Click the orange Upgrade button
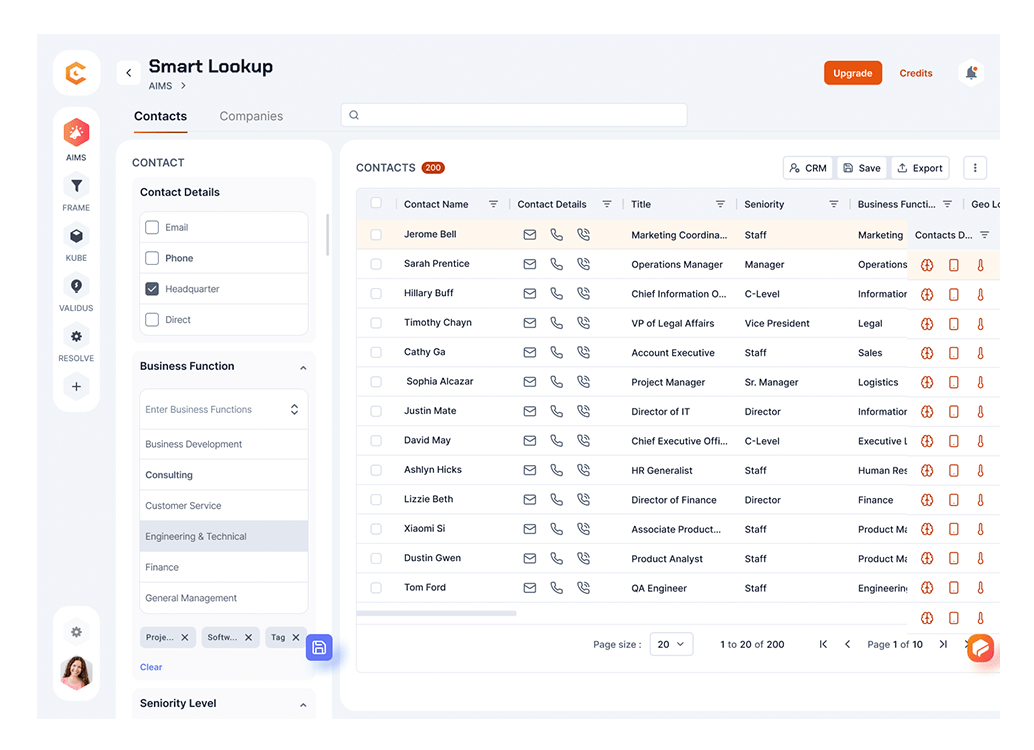The height and width of the screenshot is (750, 1034). coord(852,73)
